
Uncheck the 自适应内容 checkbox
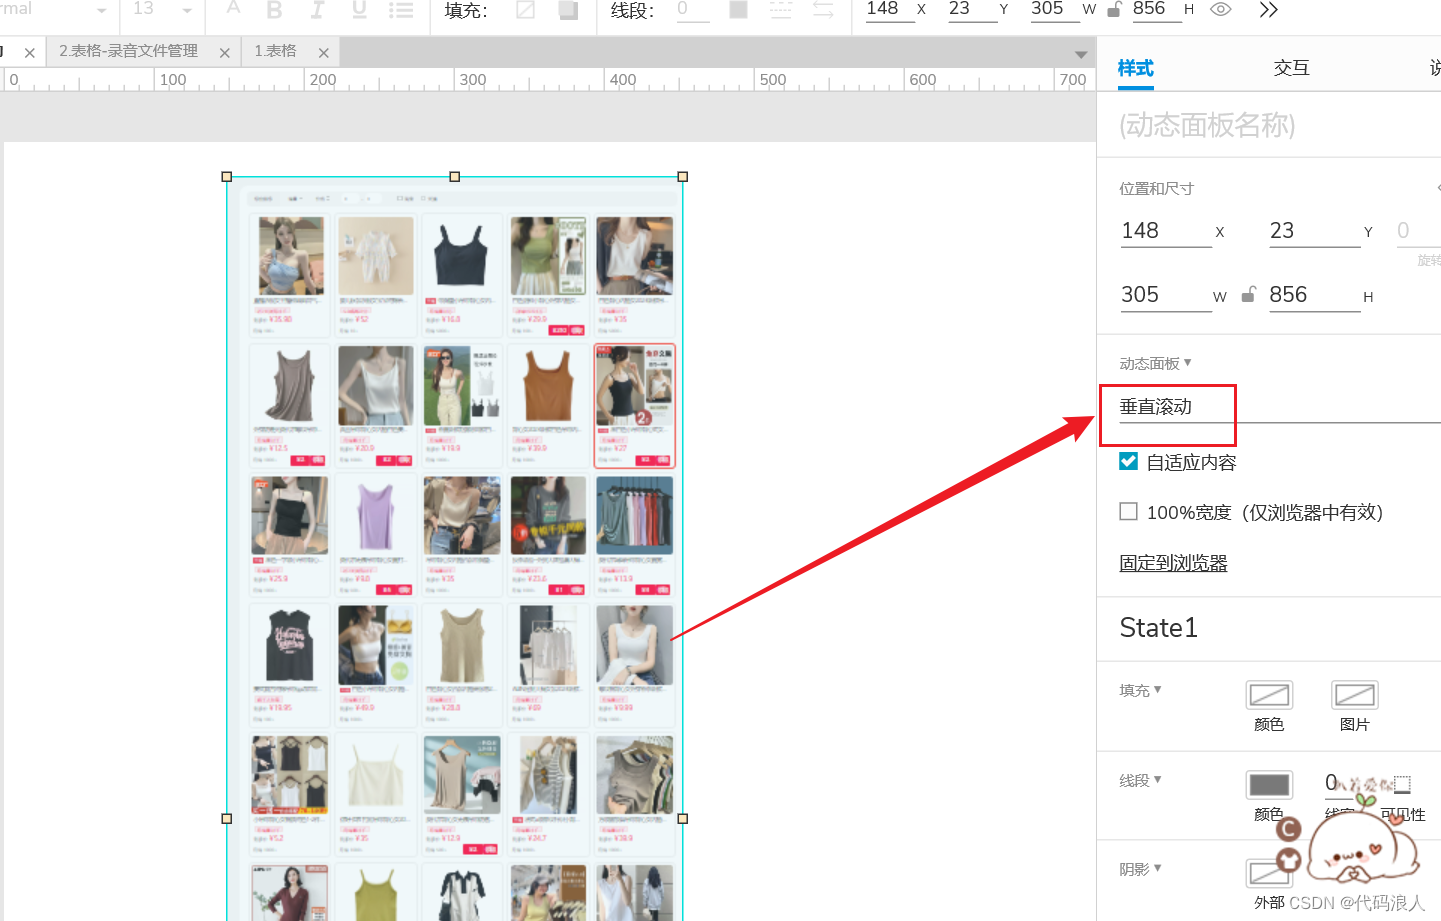[x=1129, y=461]
